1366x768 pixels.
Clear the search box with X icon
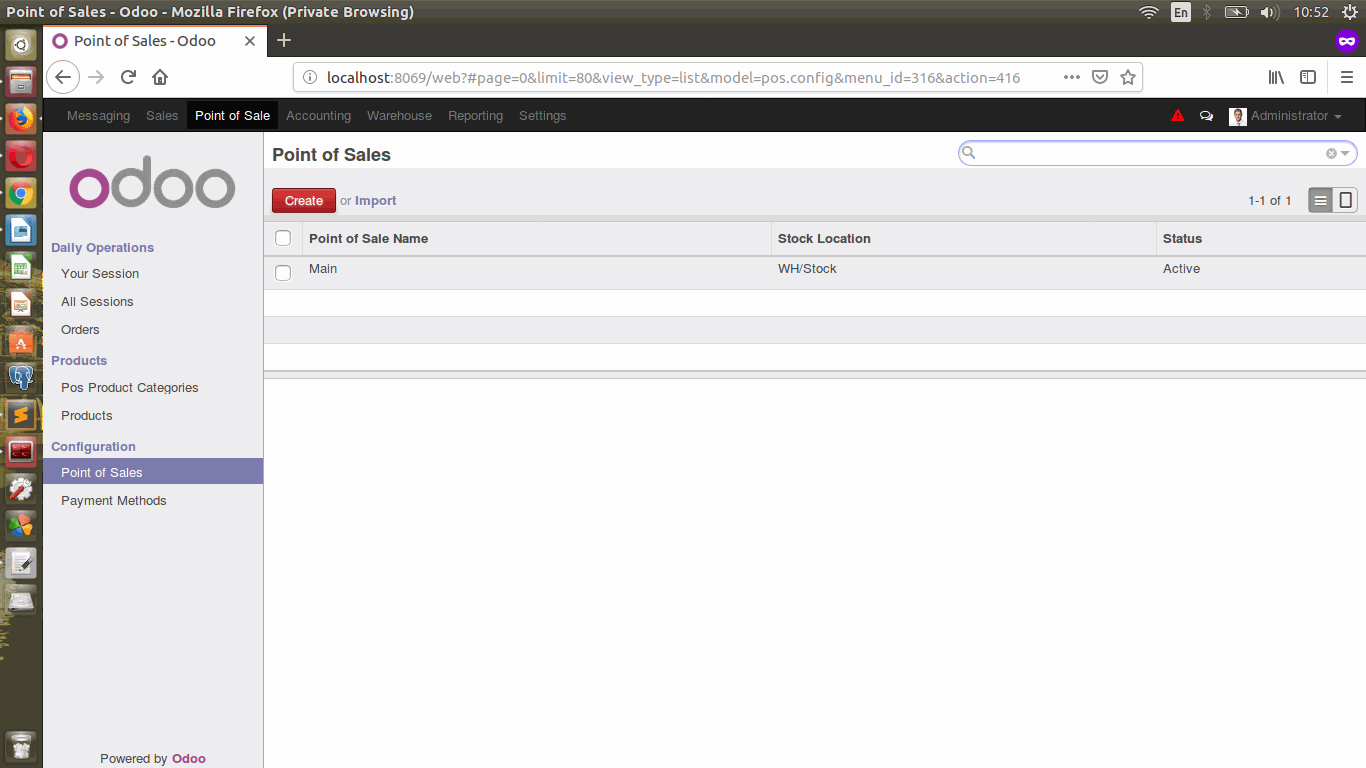[1331, 154]
